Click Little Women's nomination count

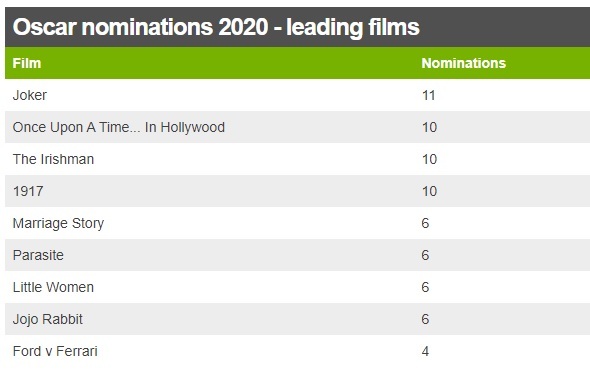[425, 287]
